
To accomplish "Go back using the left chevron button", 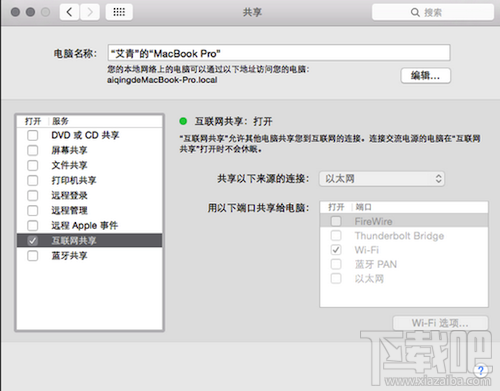I will (69, 12).
